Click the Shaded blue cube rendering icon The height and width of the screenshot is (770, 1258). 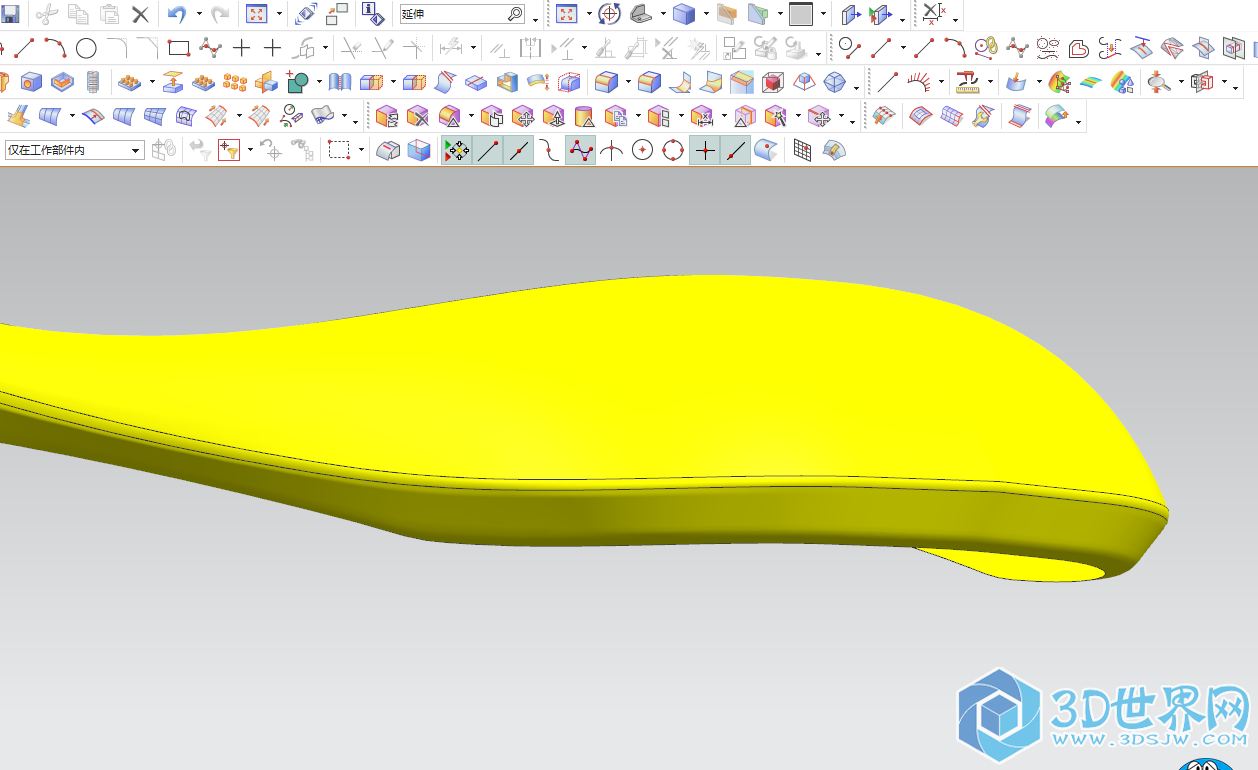coord(684,14)
